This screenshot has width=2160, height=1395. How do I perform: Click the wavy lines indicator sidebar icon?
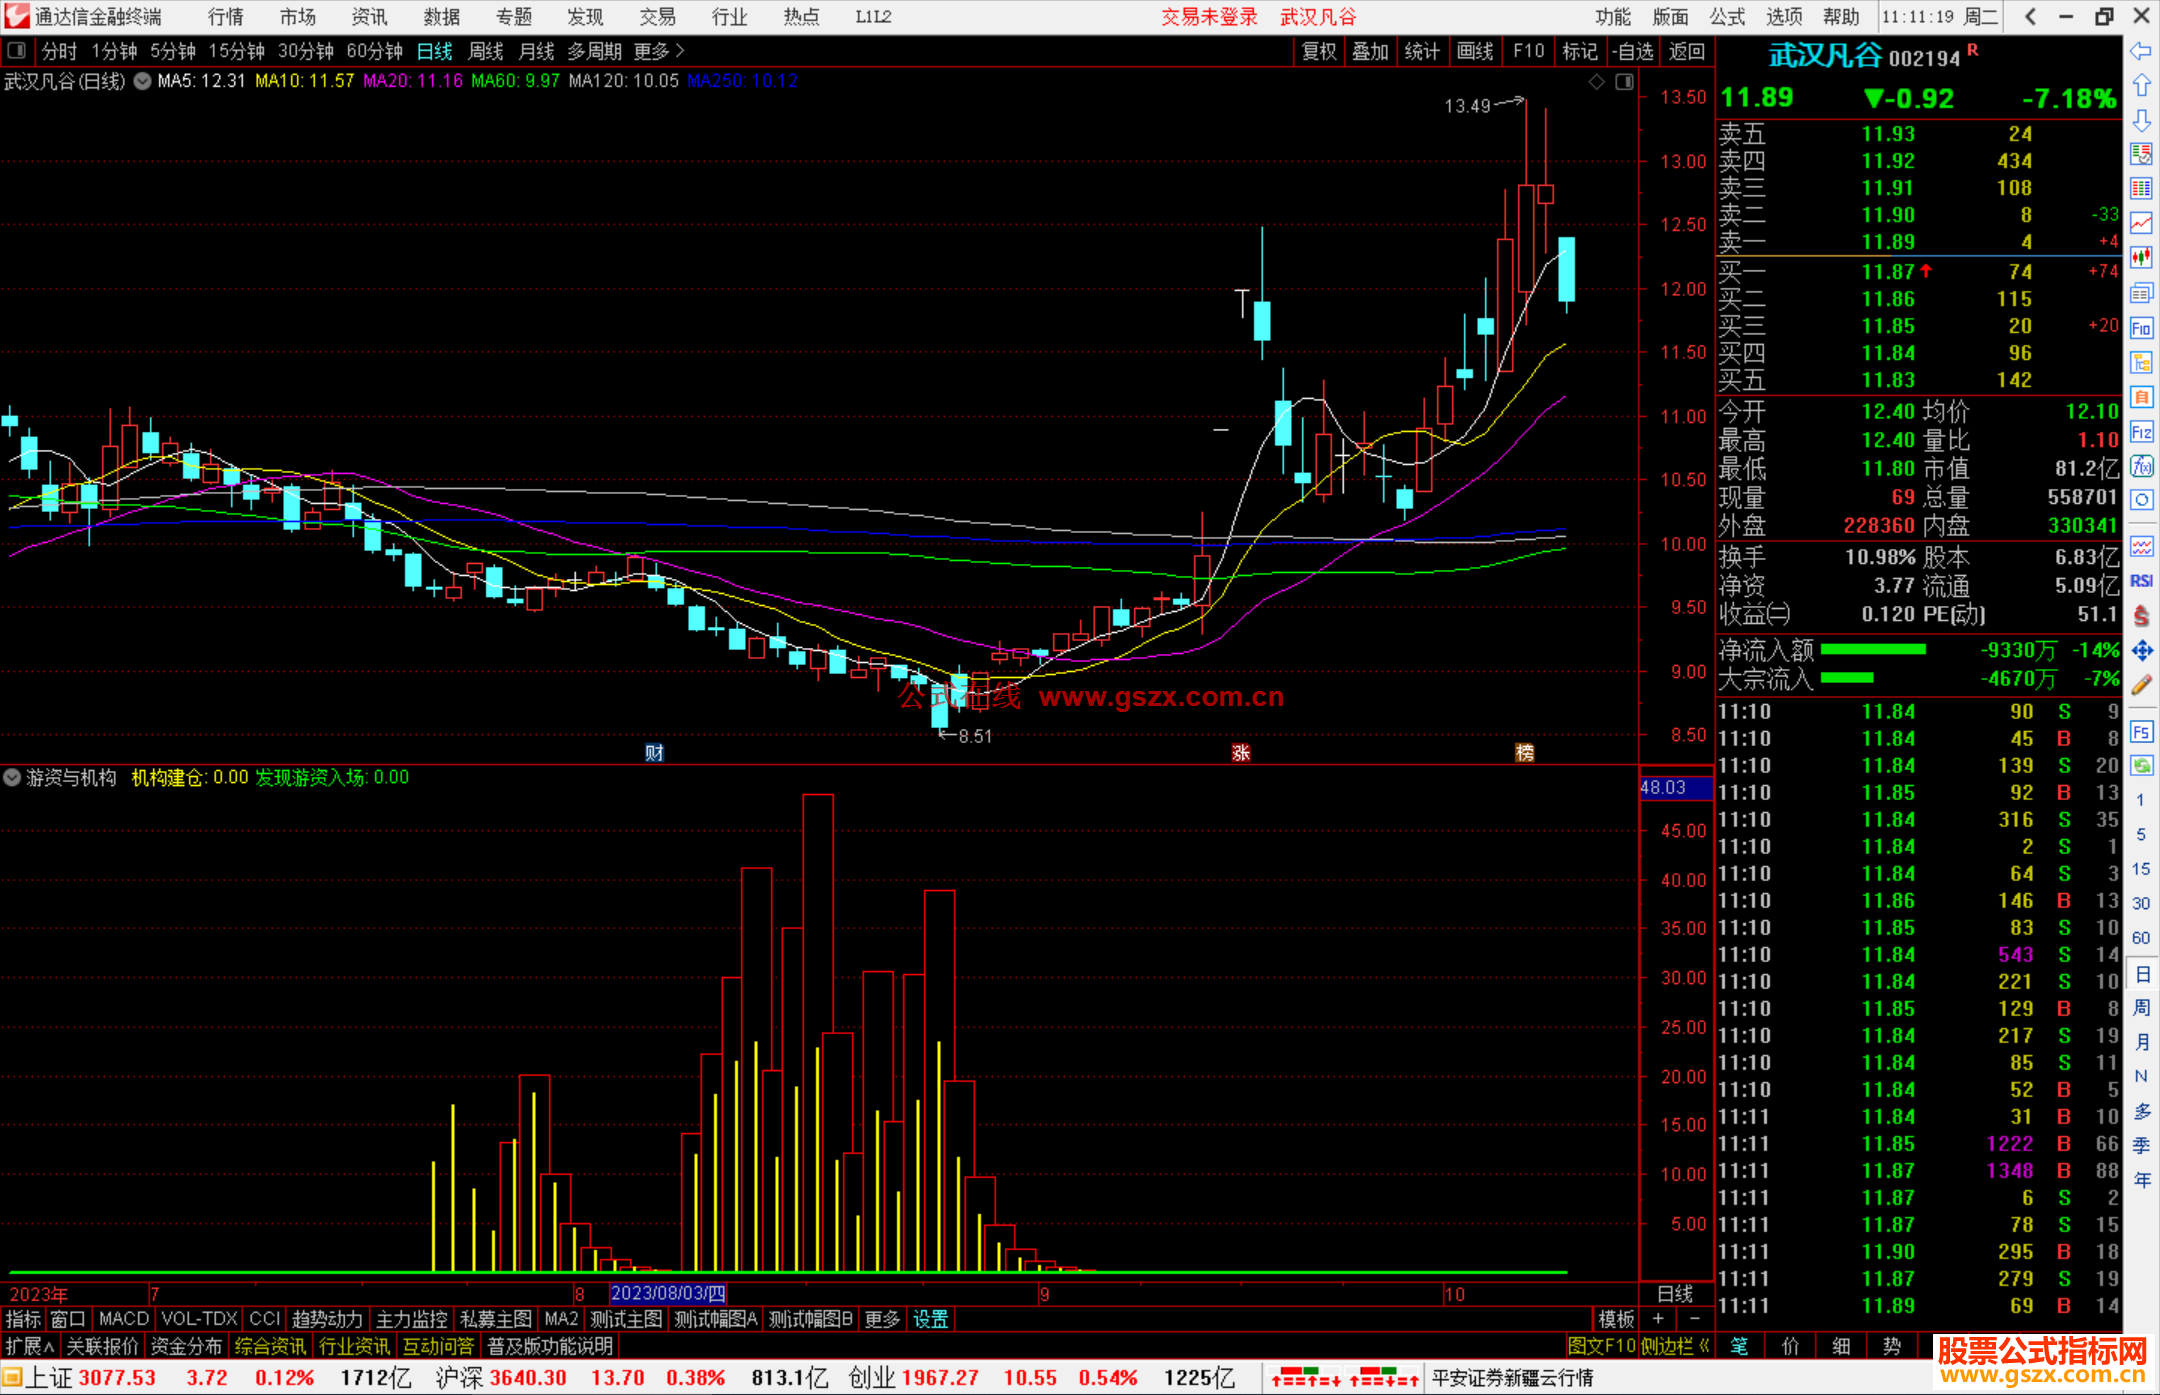coord(2141,546)
